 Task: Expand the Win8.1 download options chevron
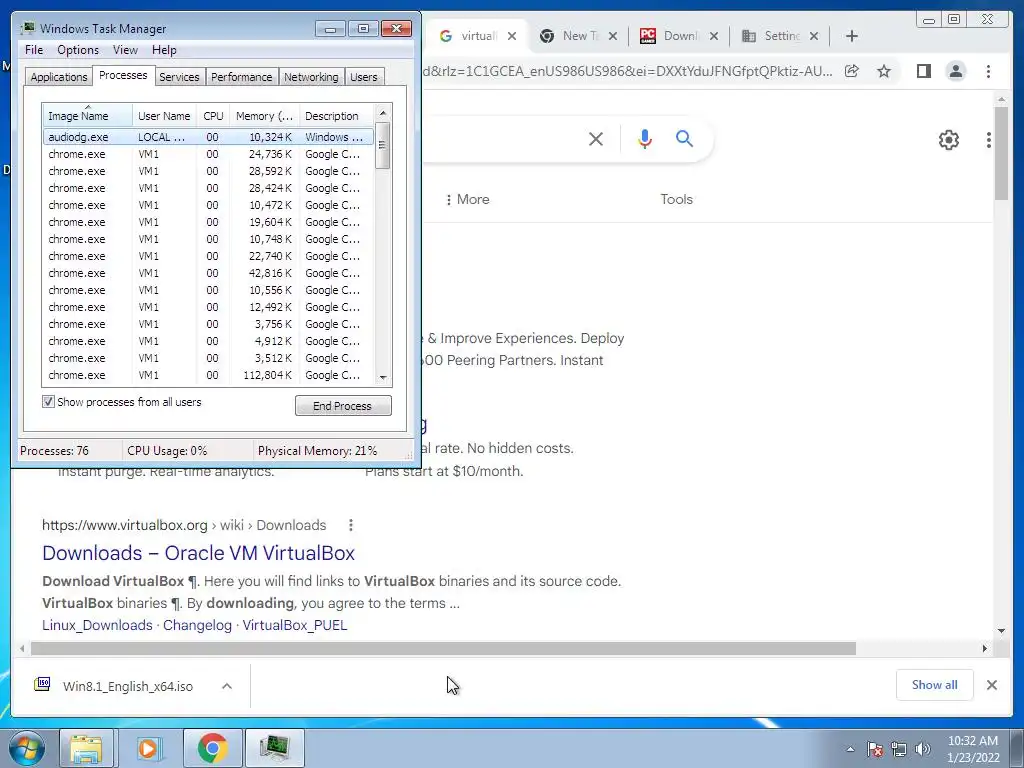[x=227, y=686]
